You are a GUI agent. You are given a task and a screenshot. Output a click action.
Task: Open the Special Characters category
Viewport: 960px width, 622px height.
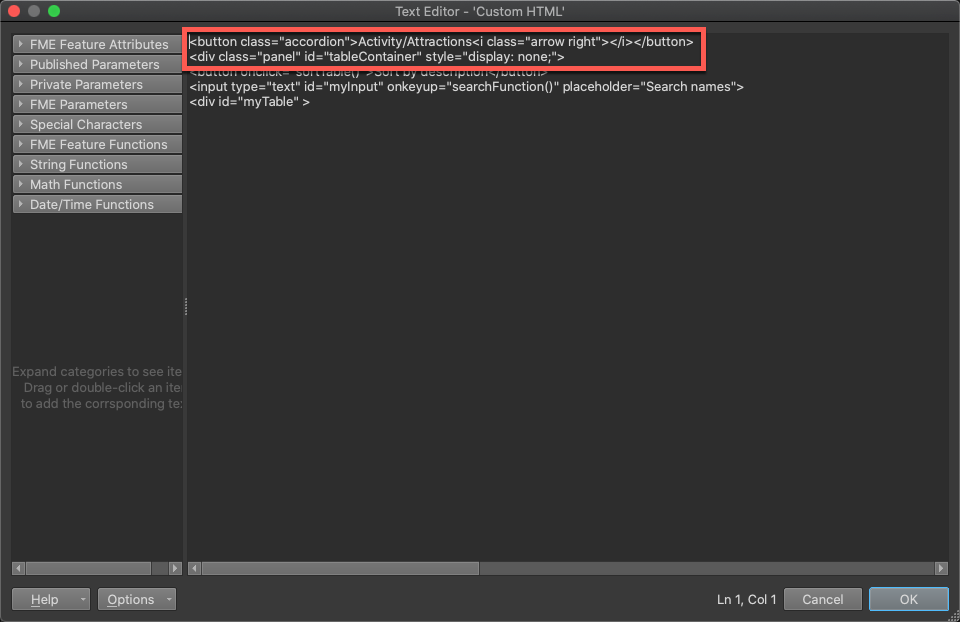96,124
